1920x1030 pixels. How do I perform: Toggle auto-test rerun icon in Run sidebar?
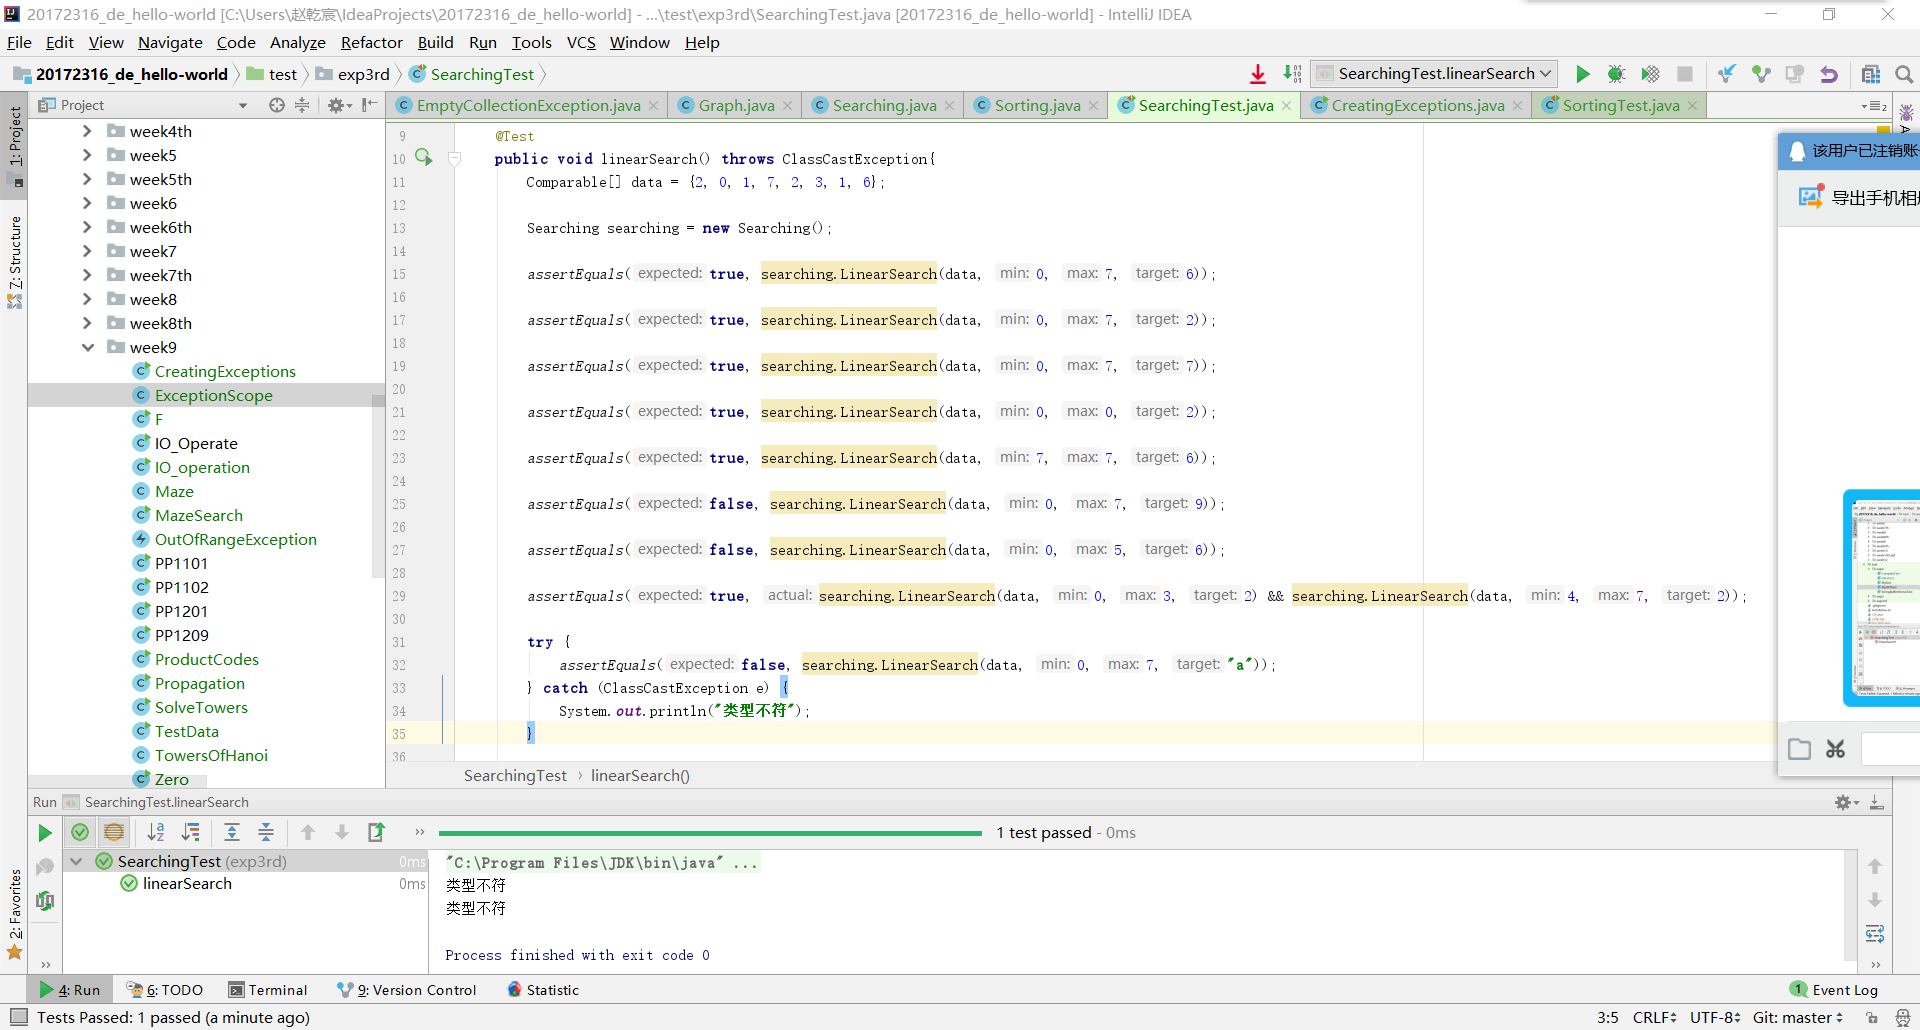(45, 901)
